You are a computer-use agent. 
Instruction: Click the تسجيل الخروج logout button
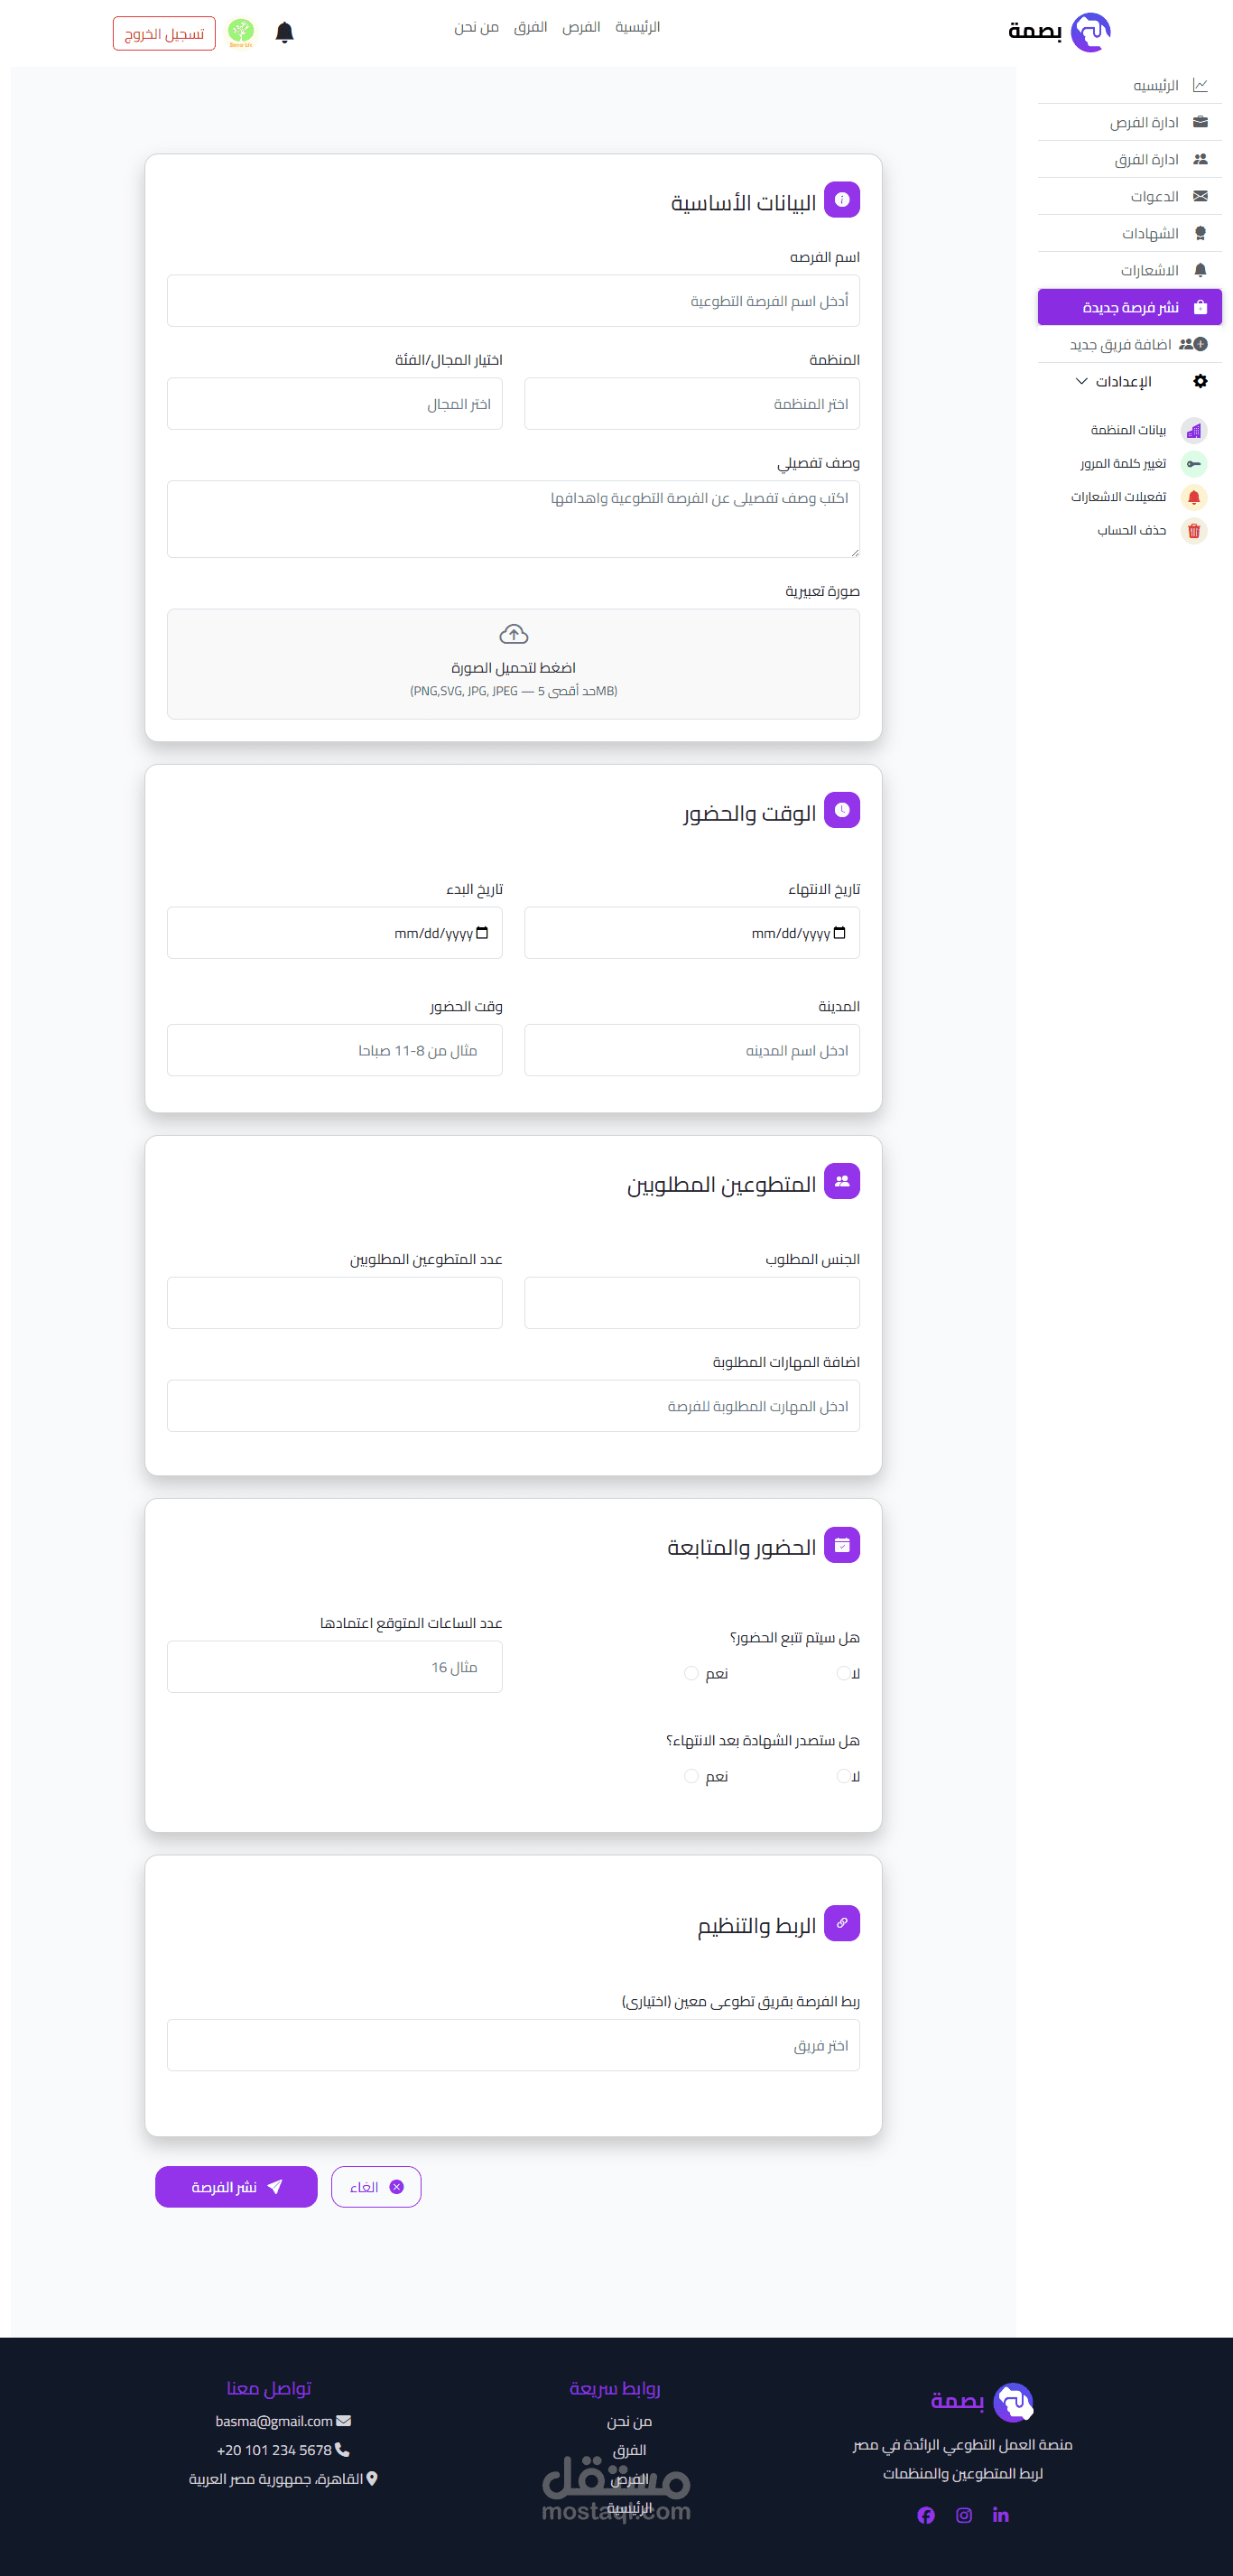164,34
